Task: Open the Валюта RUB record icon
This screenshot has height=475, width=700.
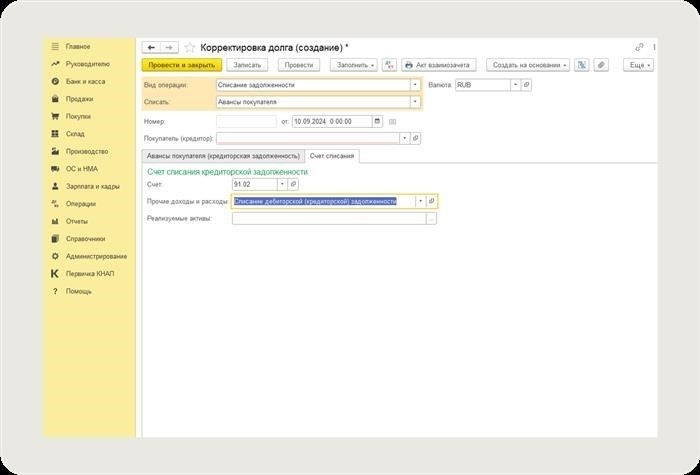Action: point(526,84)
